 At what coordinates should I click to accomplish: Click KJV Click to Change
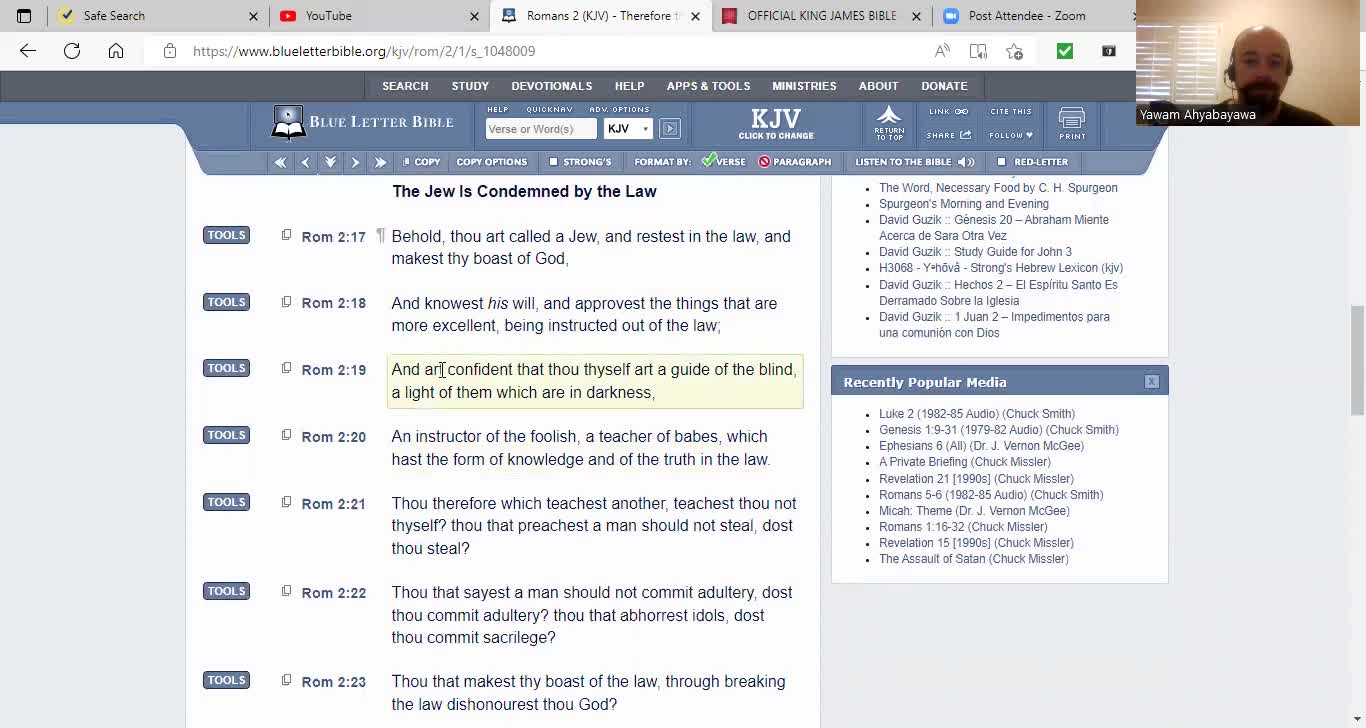coord(776,123)
